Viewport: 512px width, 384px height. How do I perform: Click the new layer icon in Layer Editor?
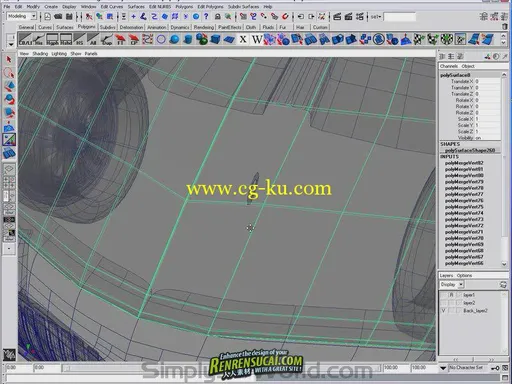(503, 285)
